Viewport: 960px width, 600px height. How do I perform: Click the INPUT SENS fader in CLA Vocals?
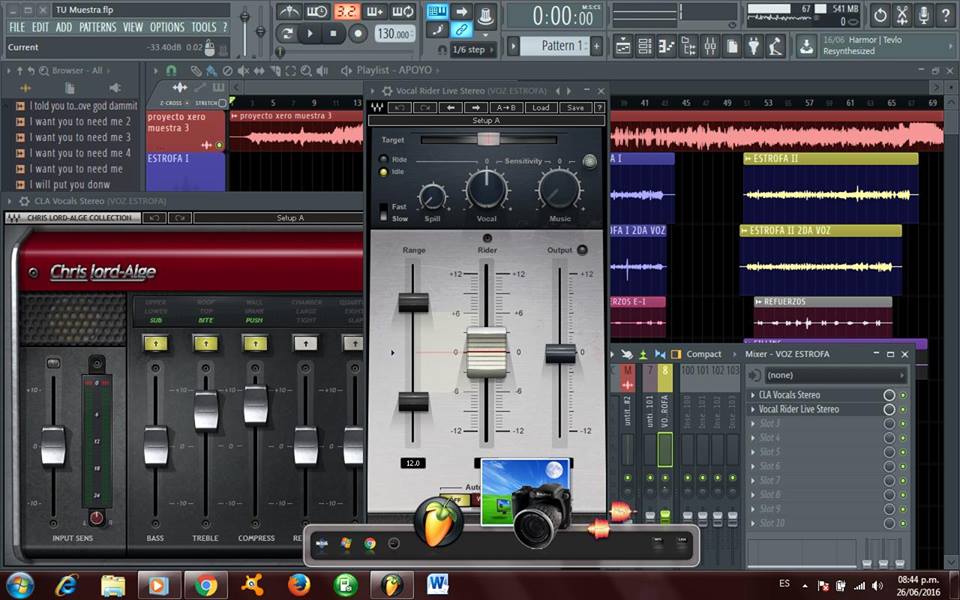point(53,446)
